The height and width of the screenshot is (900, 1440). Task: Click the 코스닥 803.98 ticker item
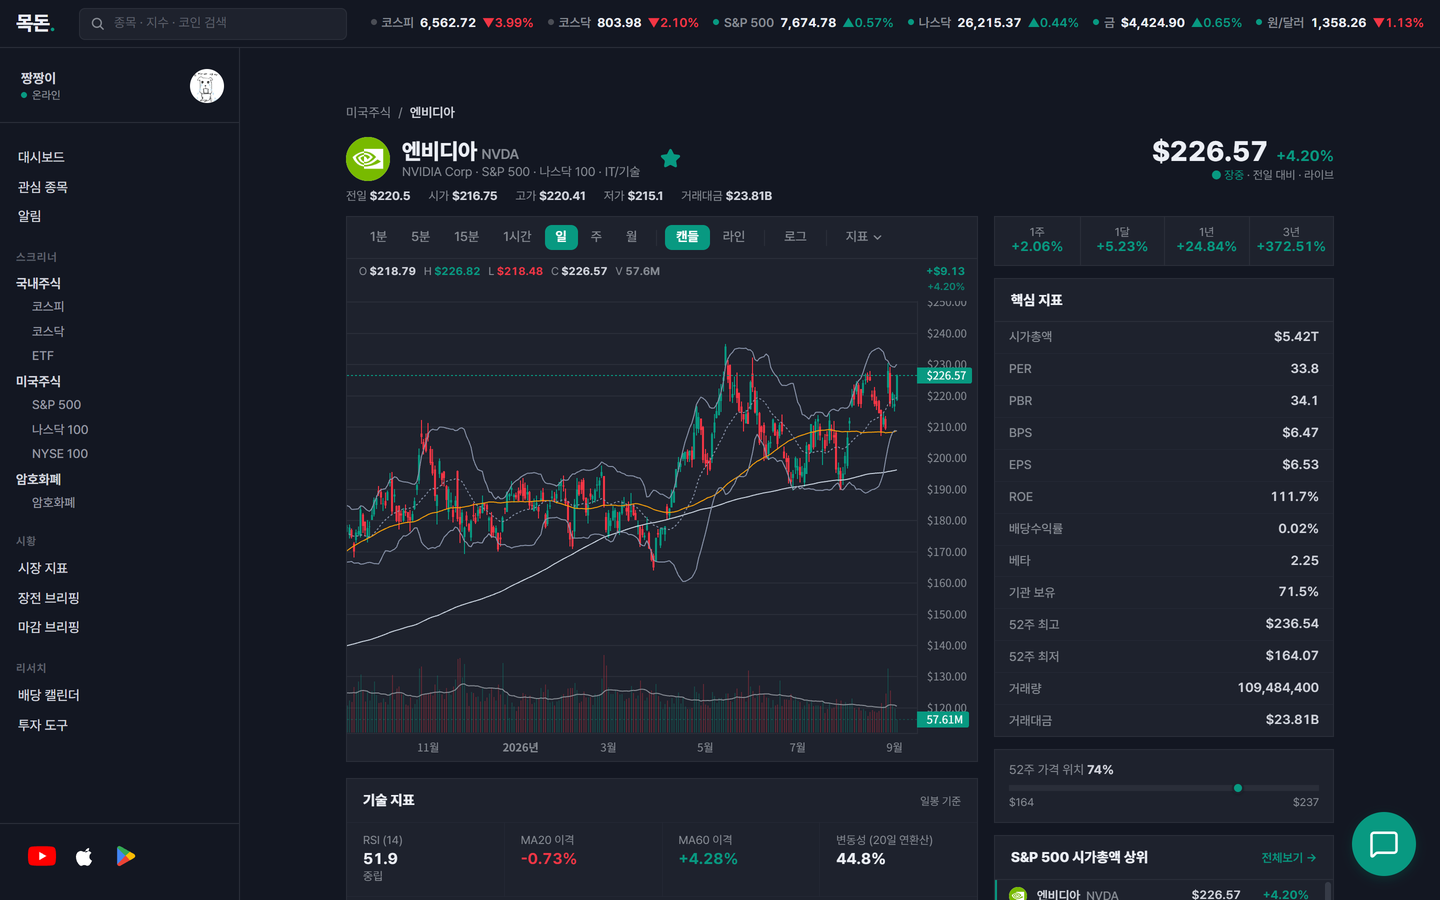(623, 23)
